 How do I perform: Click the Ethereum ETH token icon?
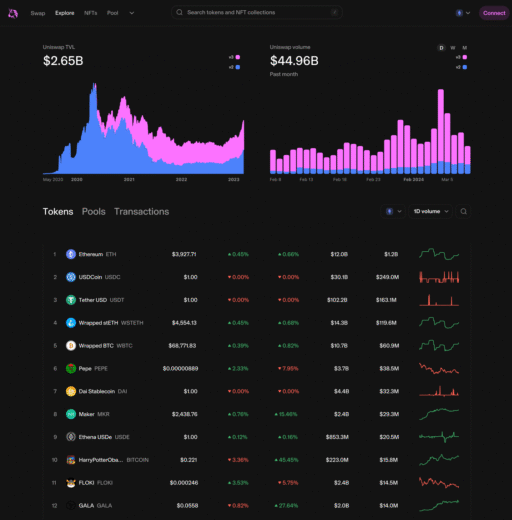[71, 254]
